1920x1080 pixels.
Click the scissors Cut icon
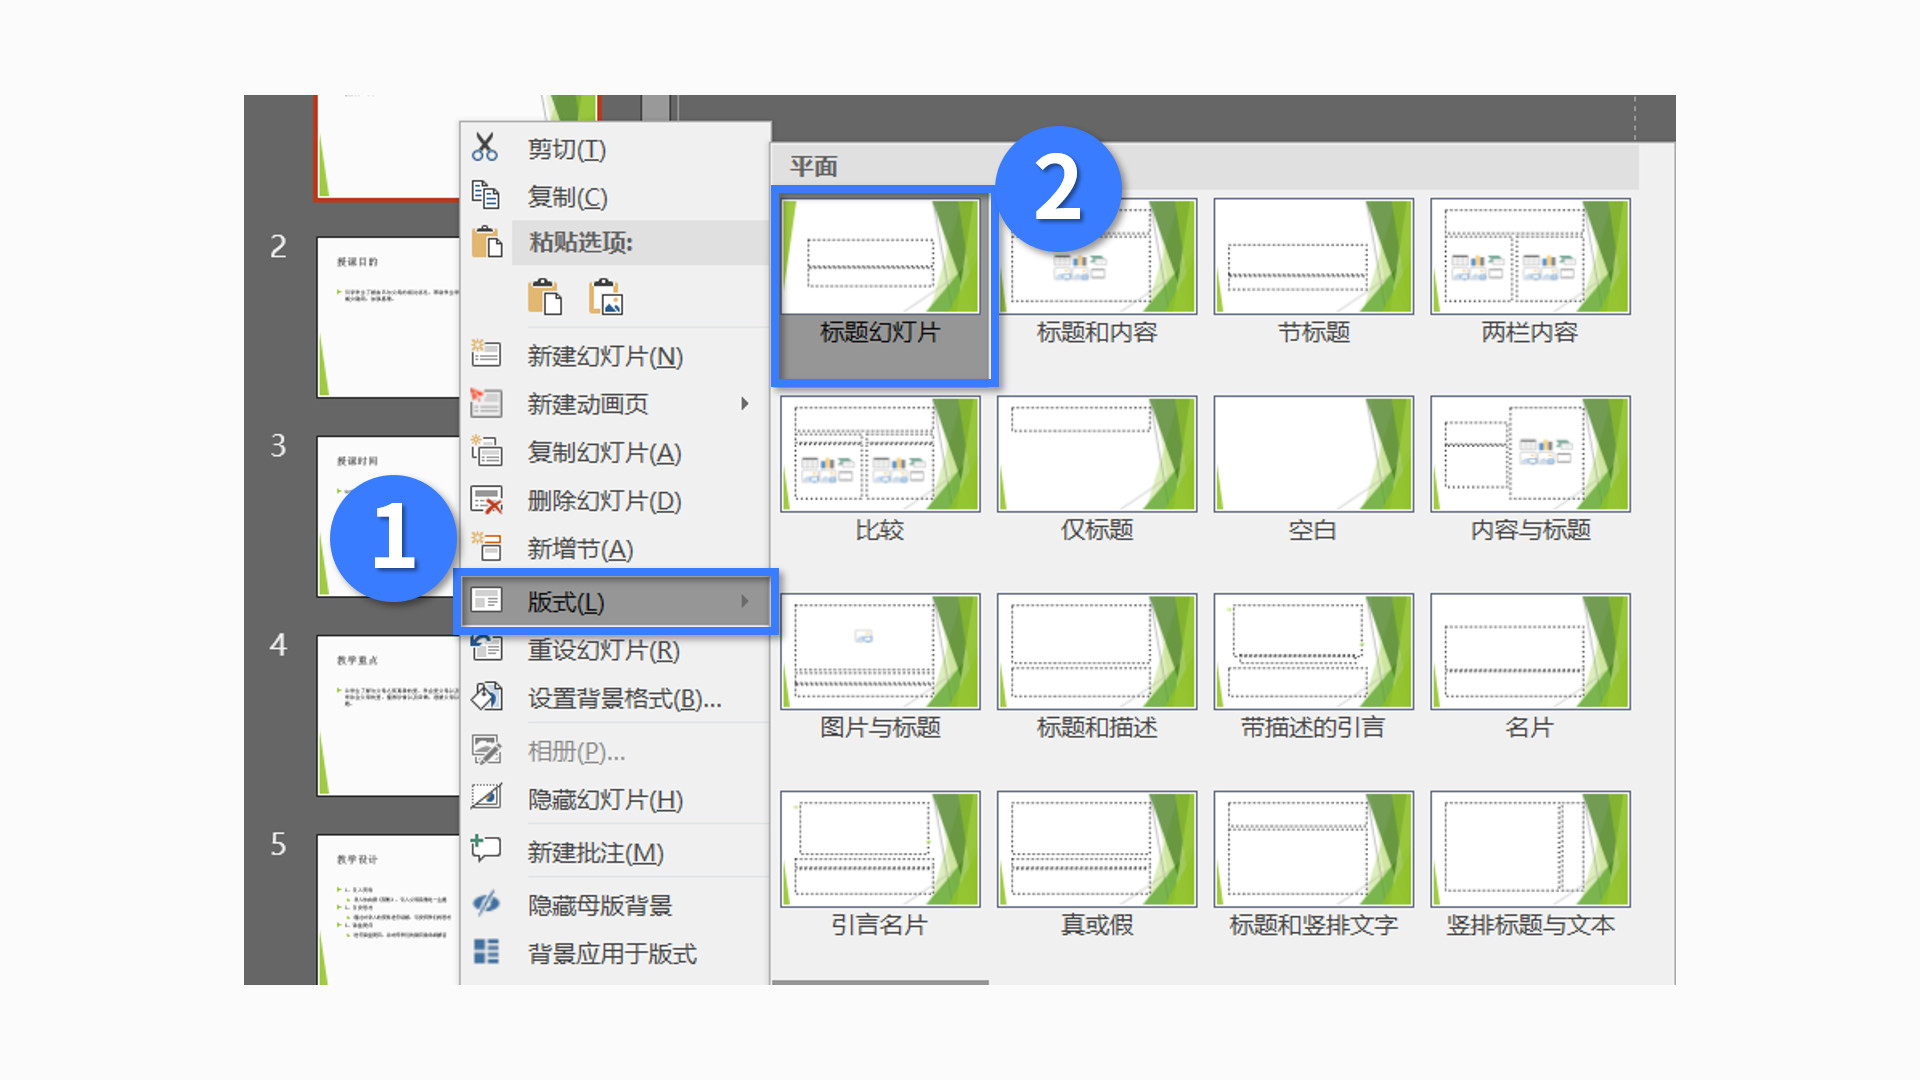point(485,148)
